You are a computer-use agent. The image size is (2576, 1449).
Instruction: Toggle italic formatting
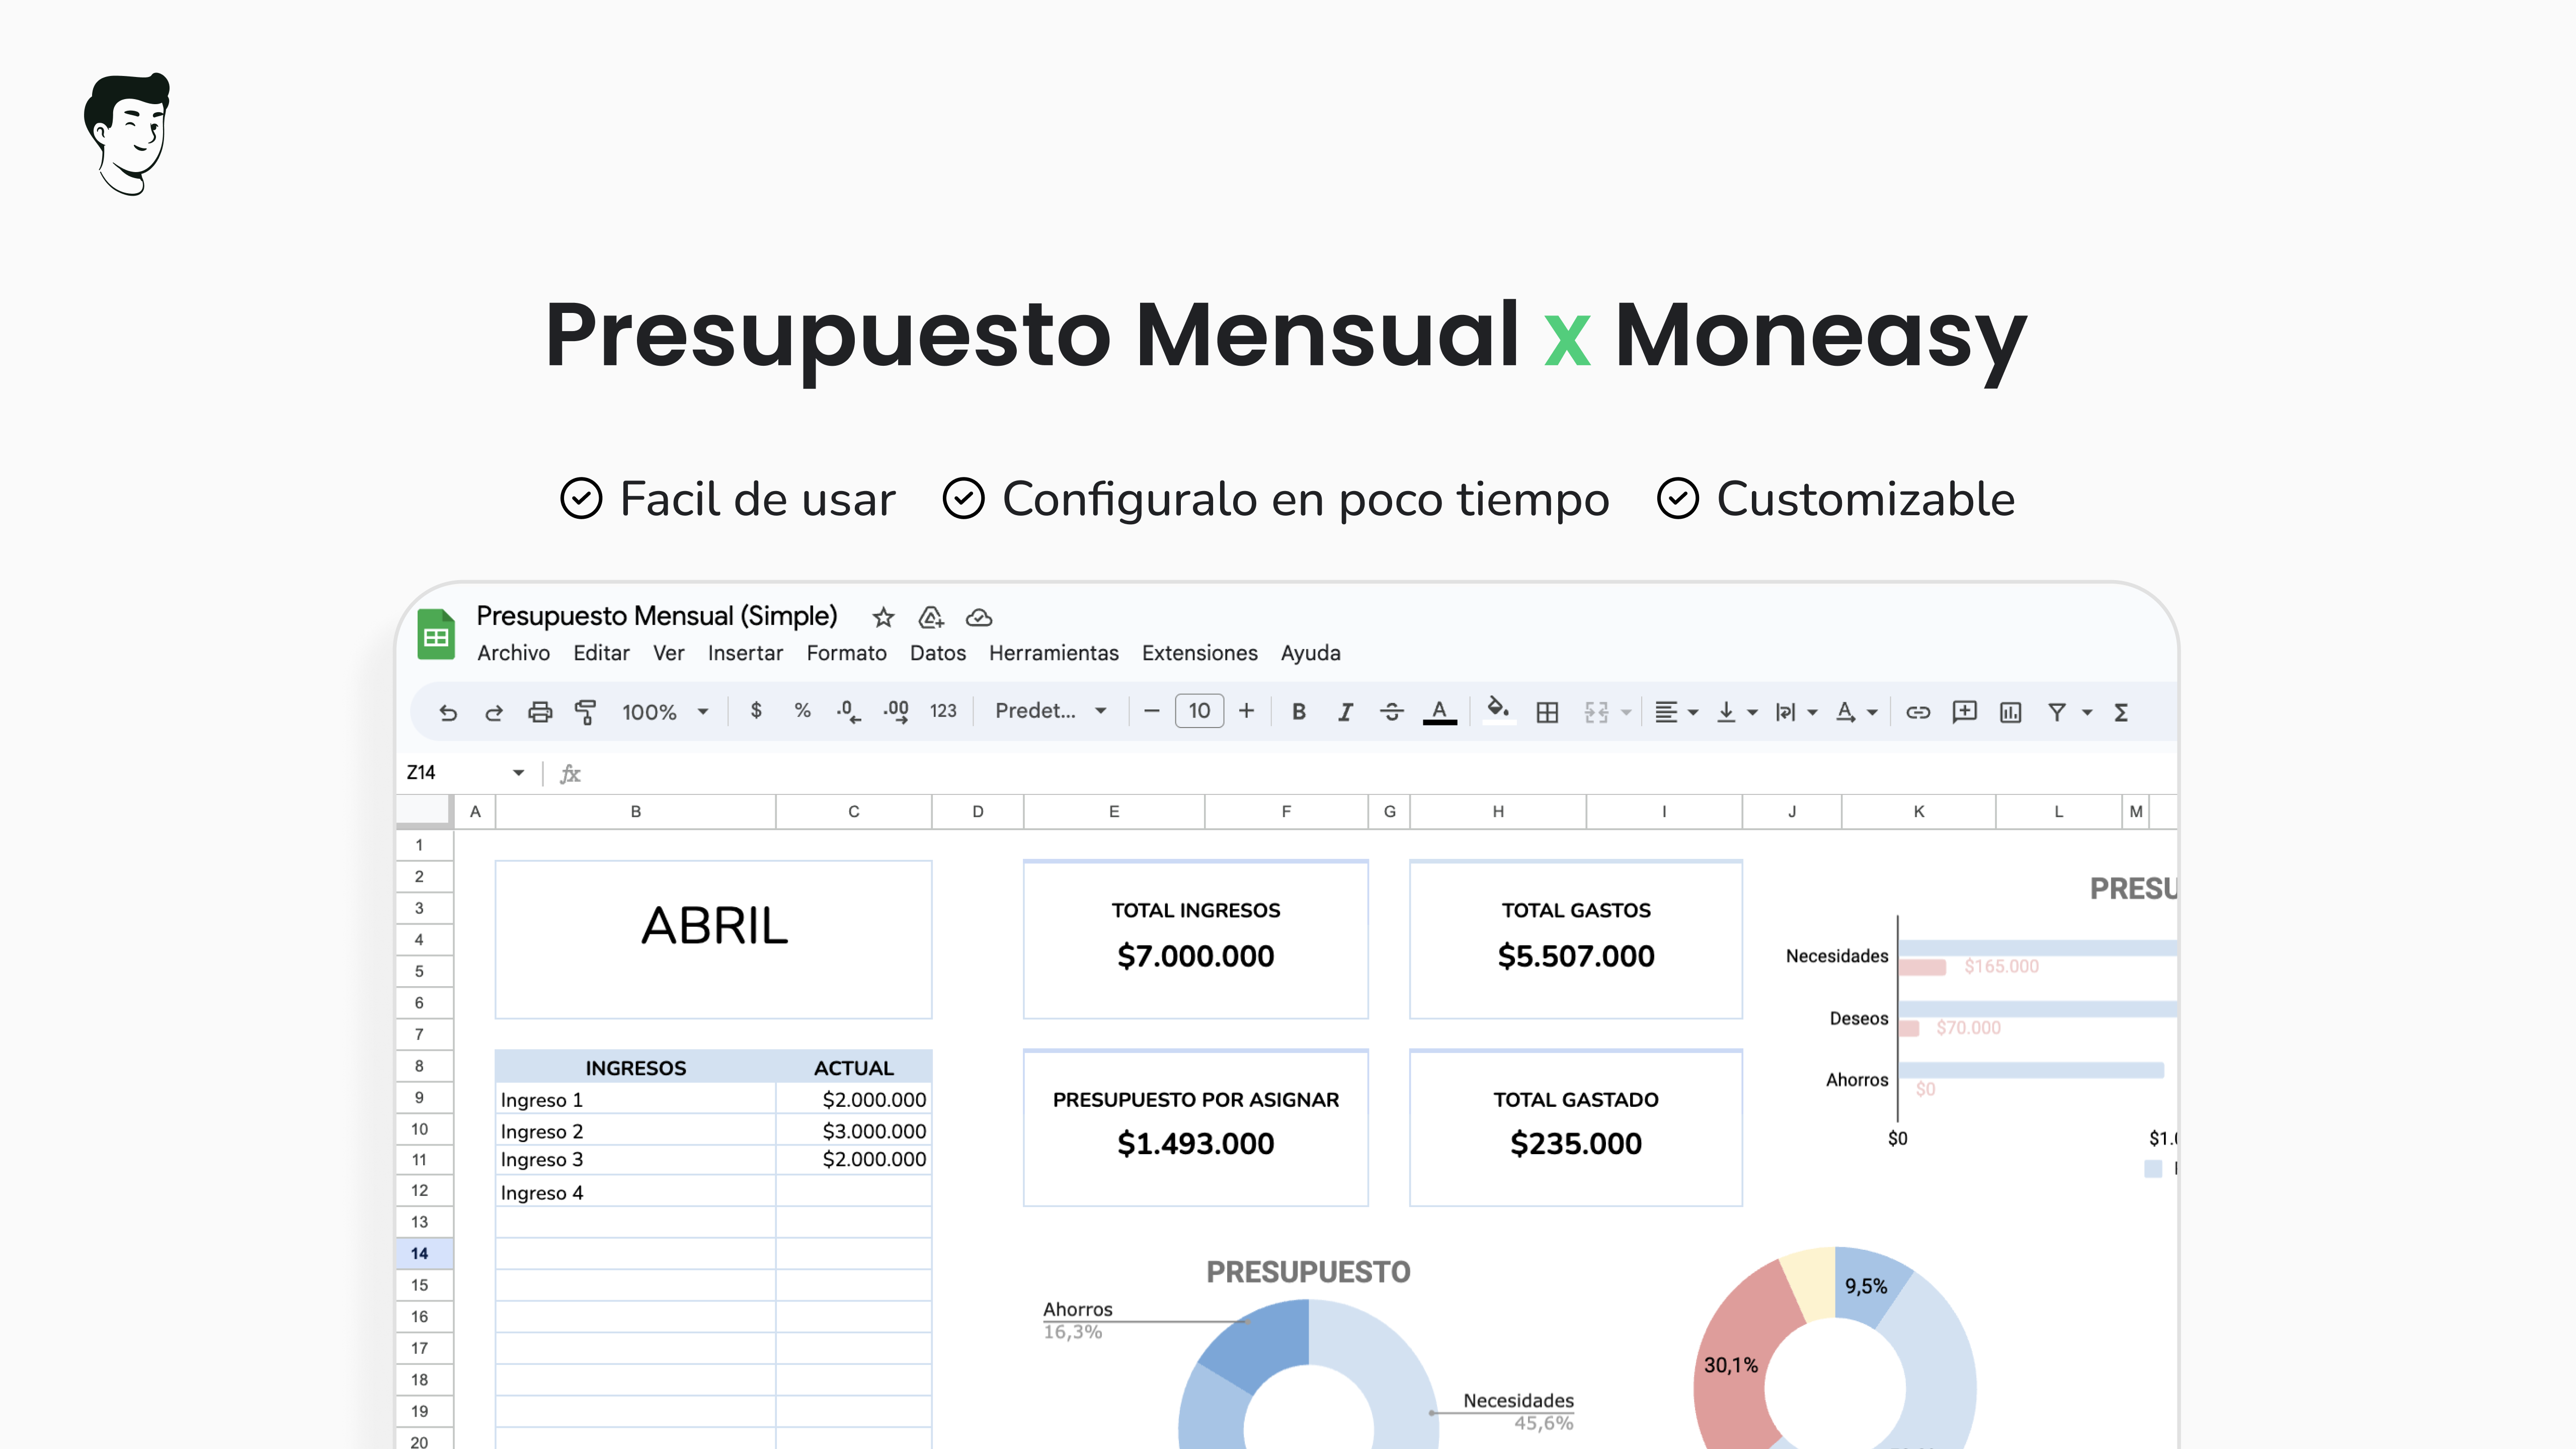[1345, 711]
